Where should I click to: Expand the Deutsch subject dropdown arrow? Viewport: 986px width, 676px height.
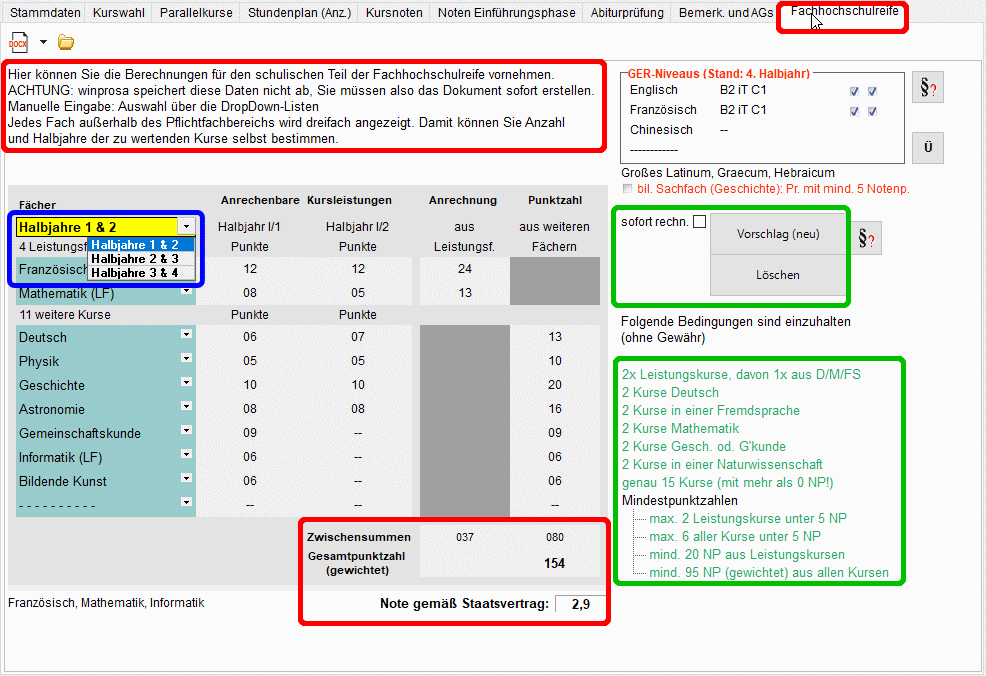[x=186, y=334]
